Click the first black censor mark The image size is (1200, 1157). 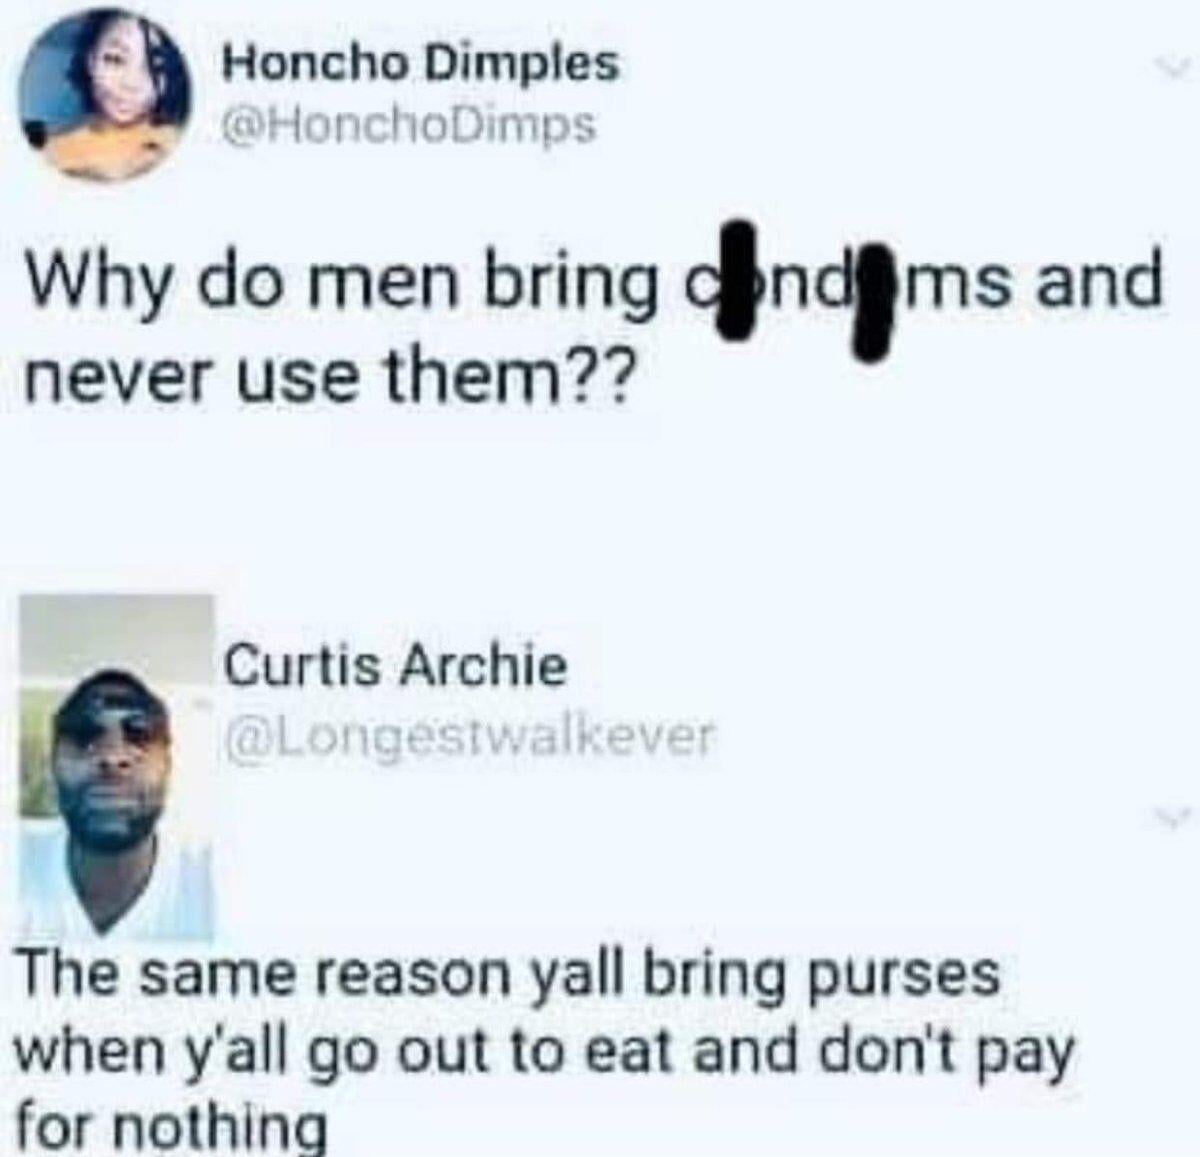point(741,283)
